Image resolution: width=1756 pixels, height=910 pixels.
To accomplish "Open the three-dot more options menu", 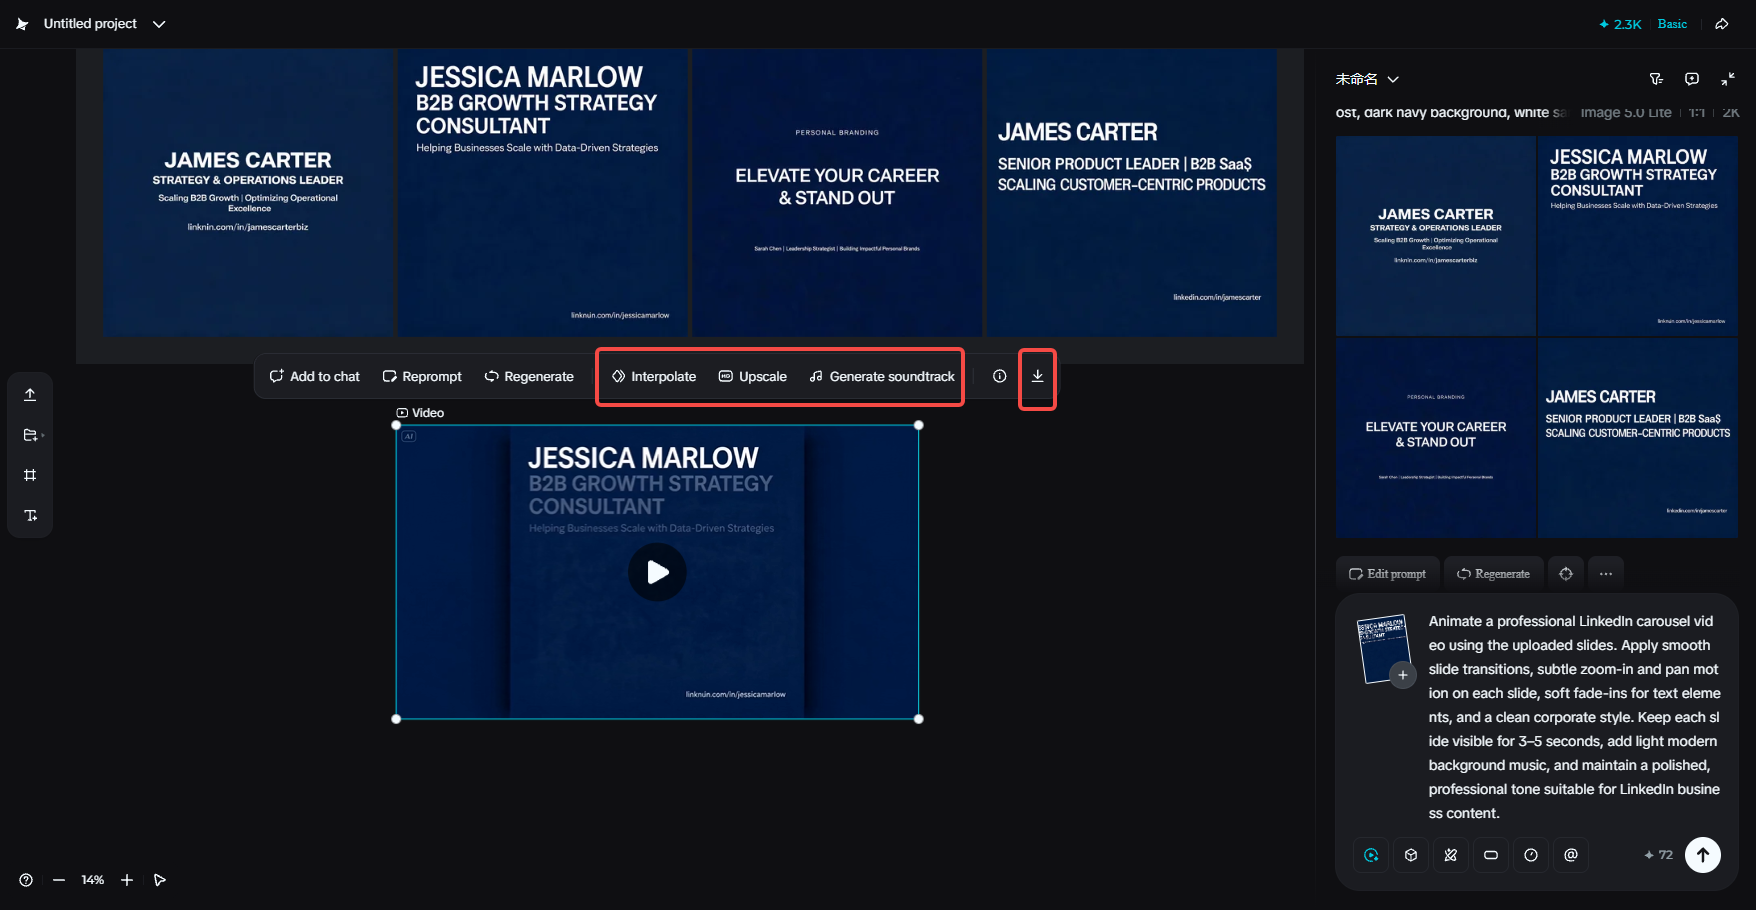I will [x=1606, y=574].
